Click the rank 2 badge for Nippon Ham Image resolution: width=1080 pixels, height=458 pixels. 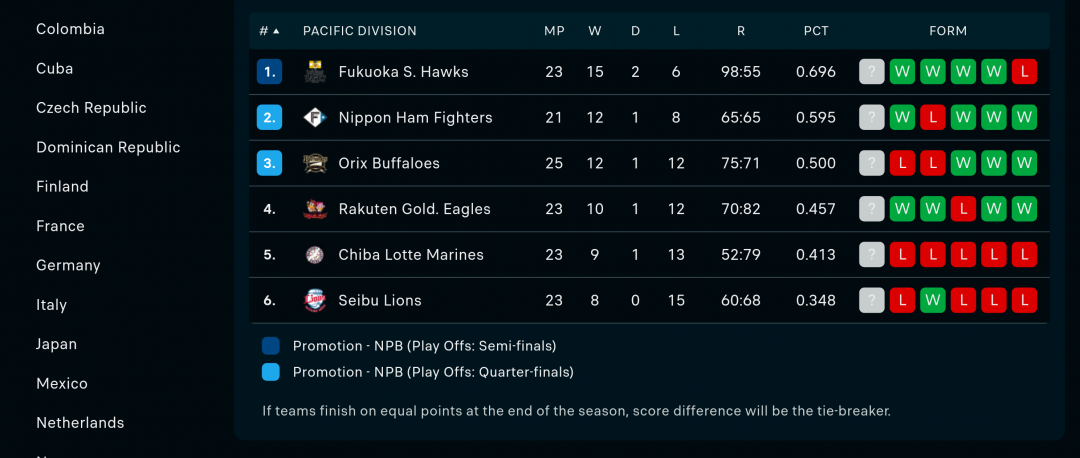(269, 118)
